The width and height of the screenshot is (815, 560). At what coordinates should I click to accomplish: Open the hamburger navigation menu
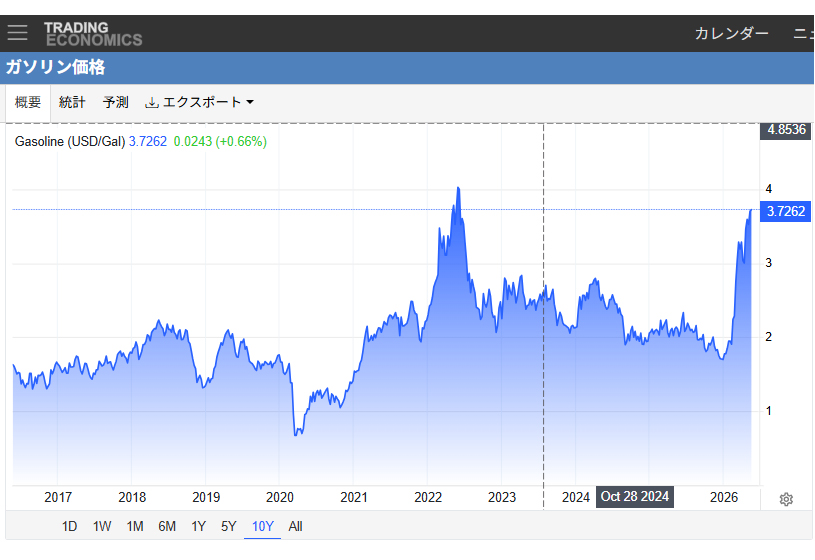(17, 33)
